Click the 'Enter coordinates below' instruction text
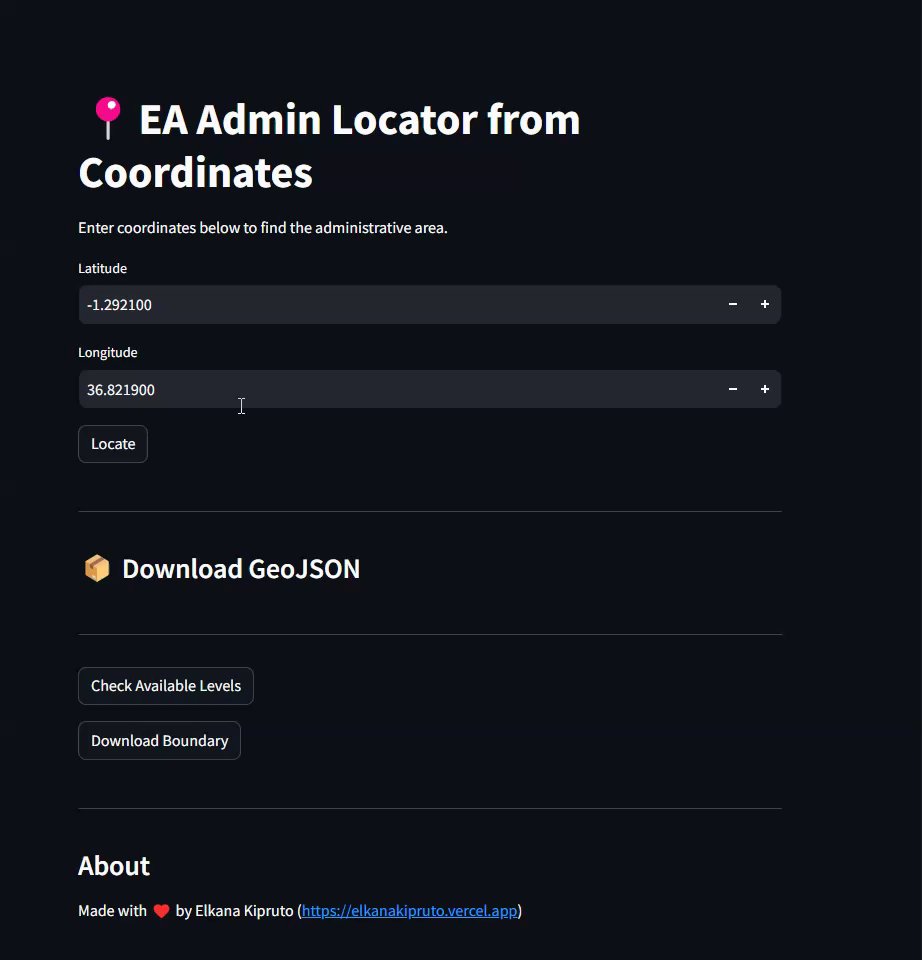This screenshot has height=960, width=922. [x=263, y=228]
